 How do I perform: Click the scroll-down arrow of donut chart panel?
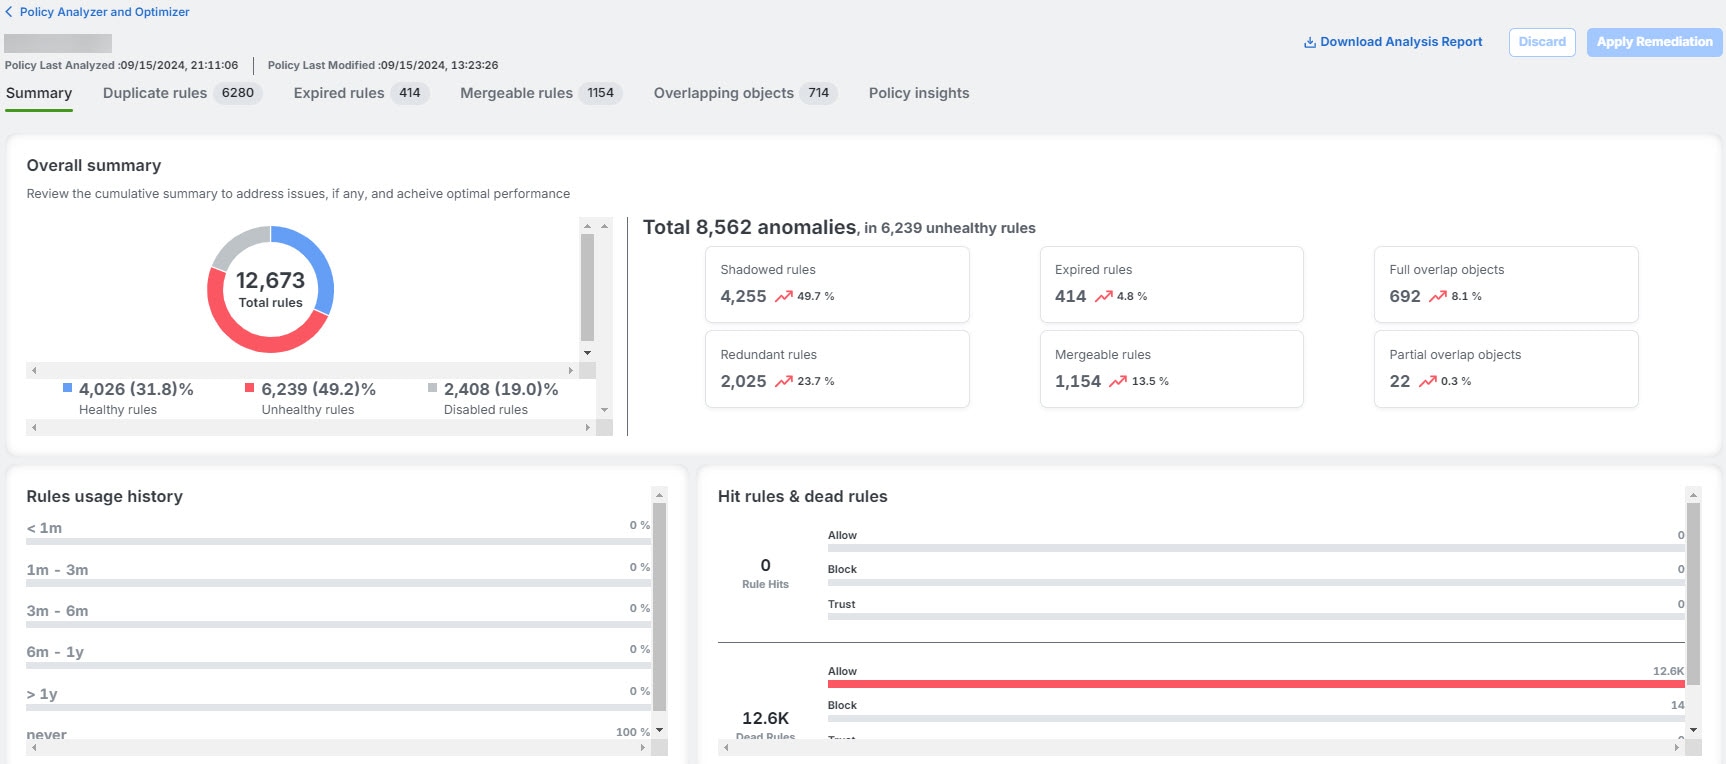point(587,353)
